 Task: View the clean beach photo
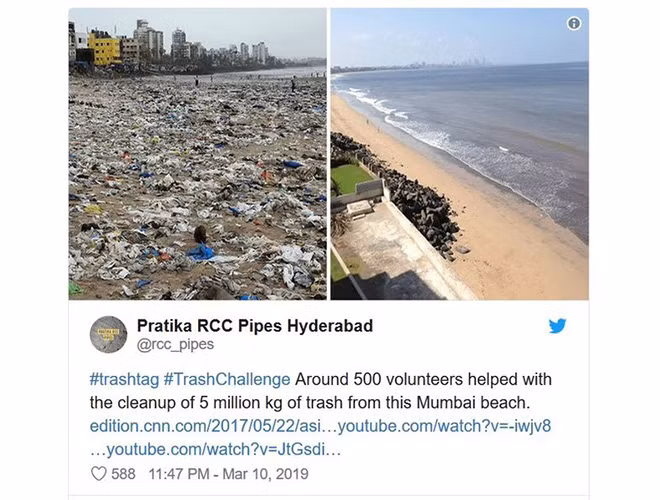pyautogui.click(x=460, y=154)
